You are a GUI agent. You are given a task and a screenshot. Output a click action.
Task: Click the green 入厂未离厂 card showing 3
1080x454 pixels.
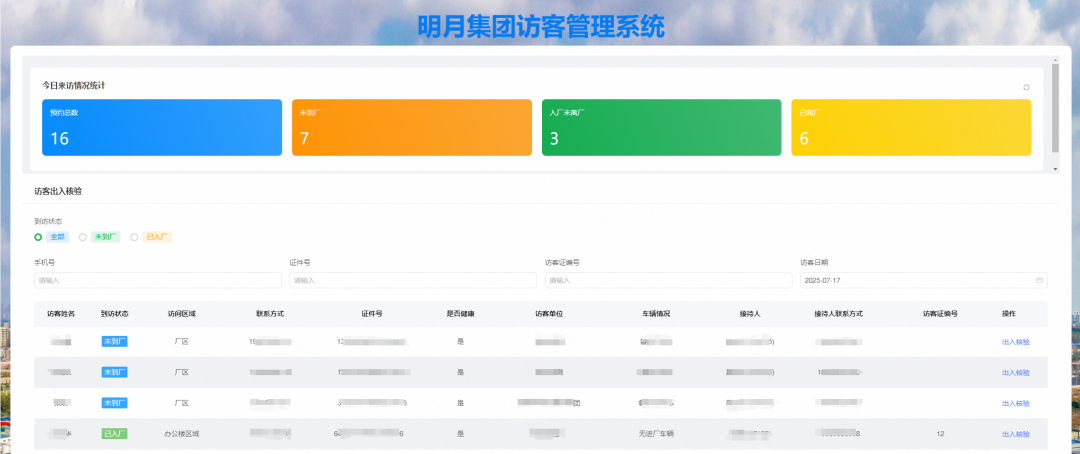point(661,127)
